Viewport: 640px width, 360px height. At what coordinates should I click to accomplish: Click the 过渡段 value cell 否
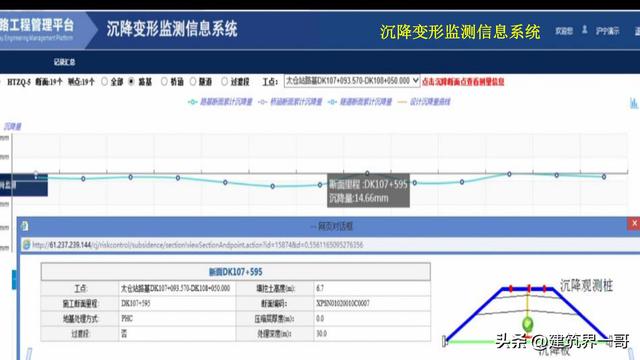pos(177,333)
